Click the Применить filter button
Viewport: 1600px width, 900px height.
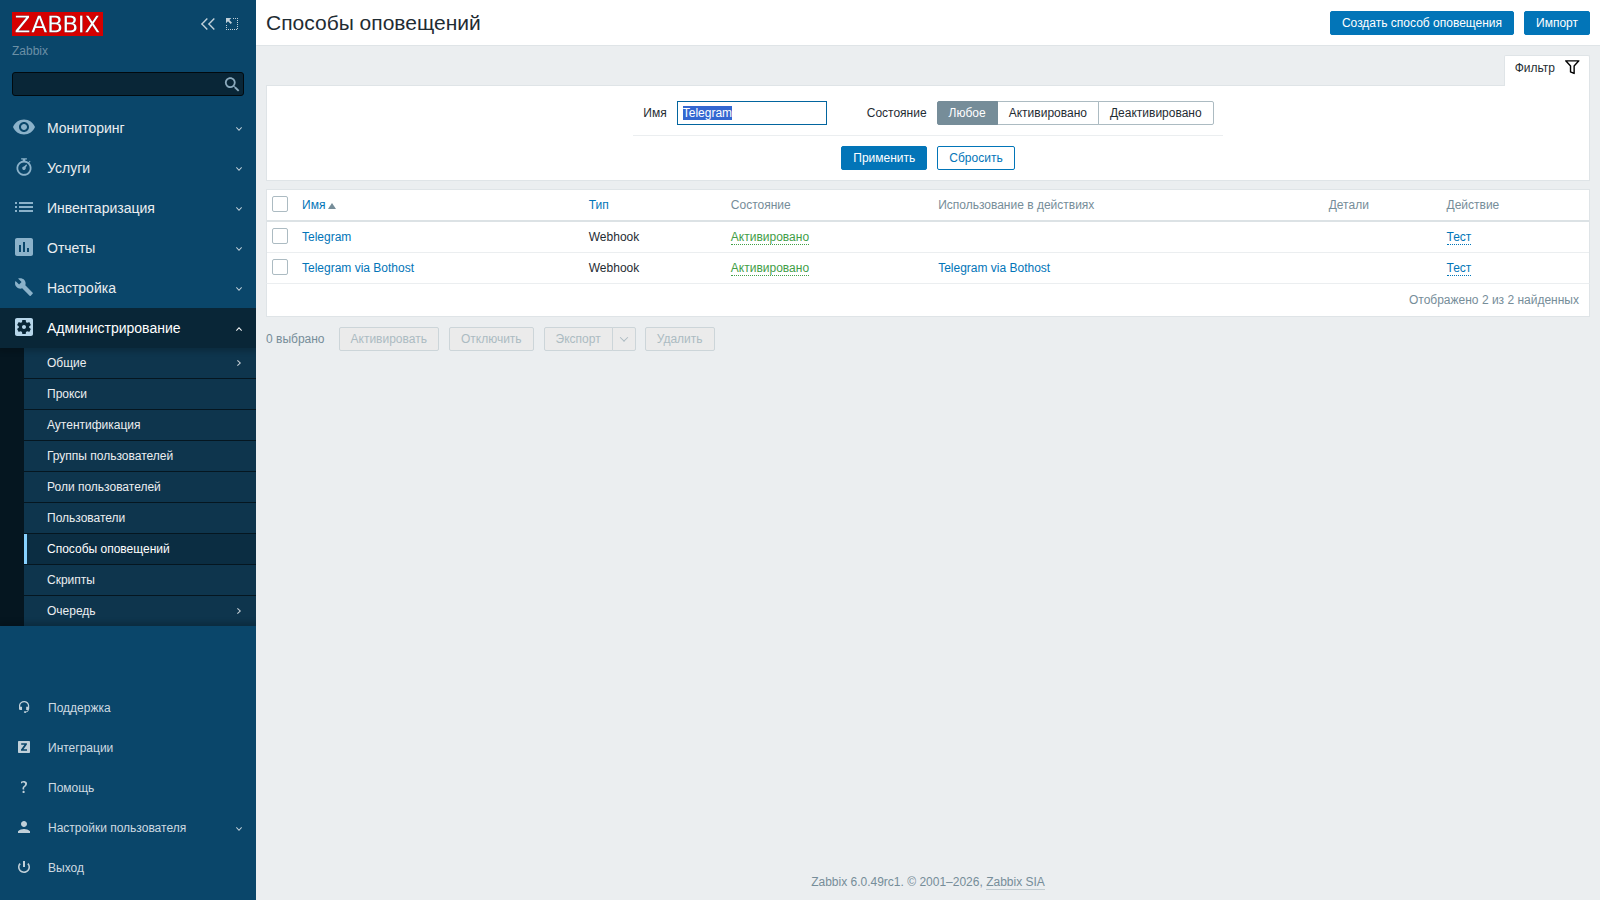884,158
